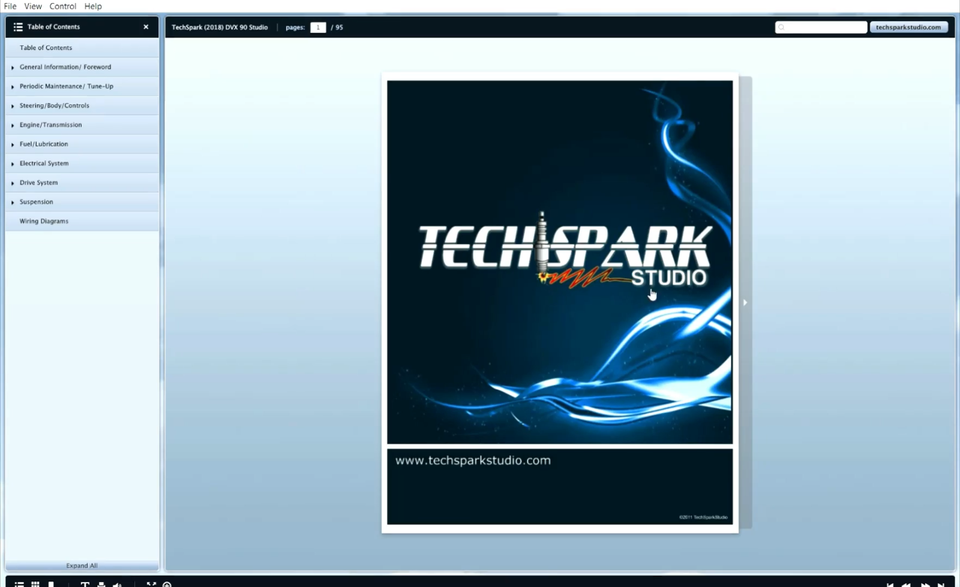Close the Table of Contents panel
Screen dimensions: 960x587
point(146,27)
